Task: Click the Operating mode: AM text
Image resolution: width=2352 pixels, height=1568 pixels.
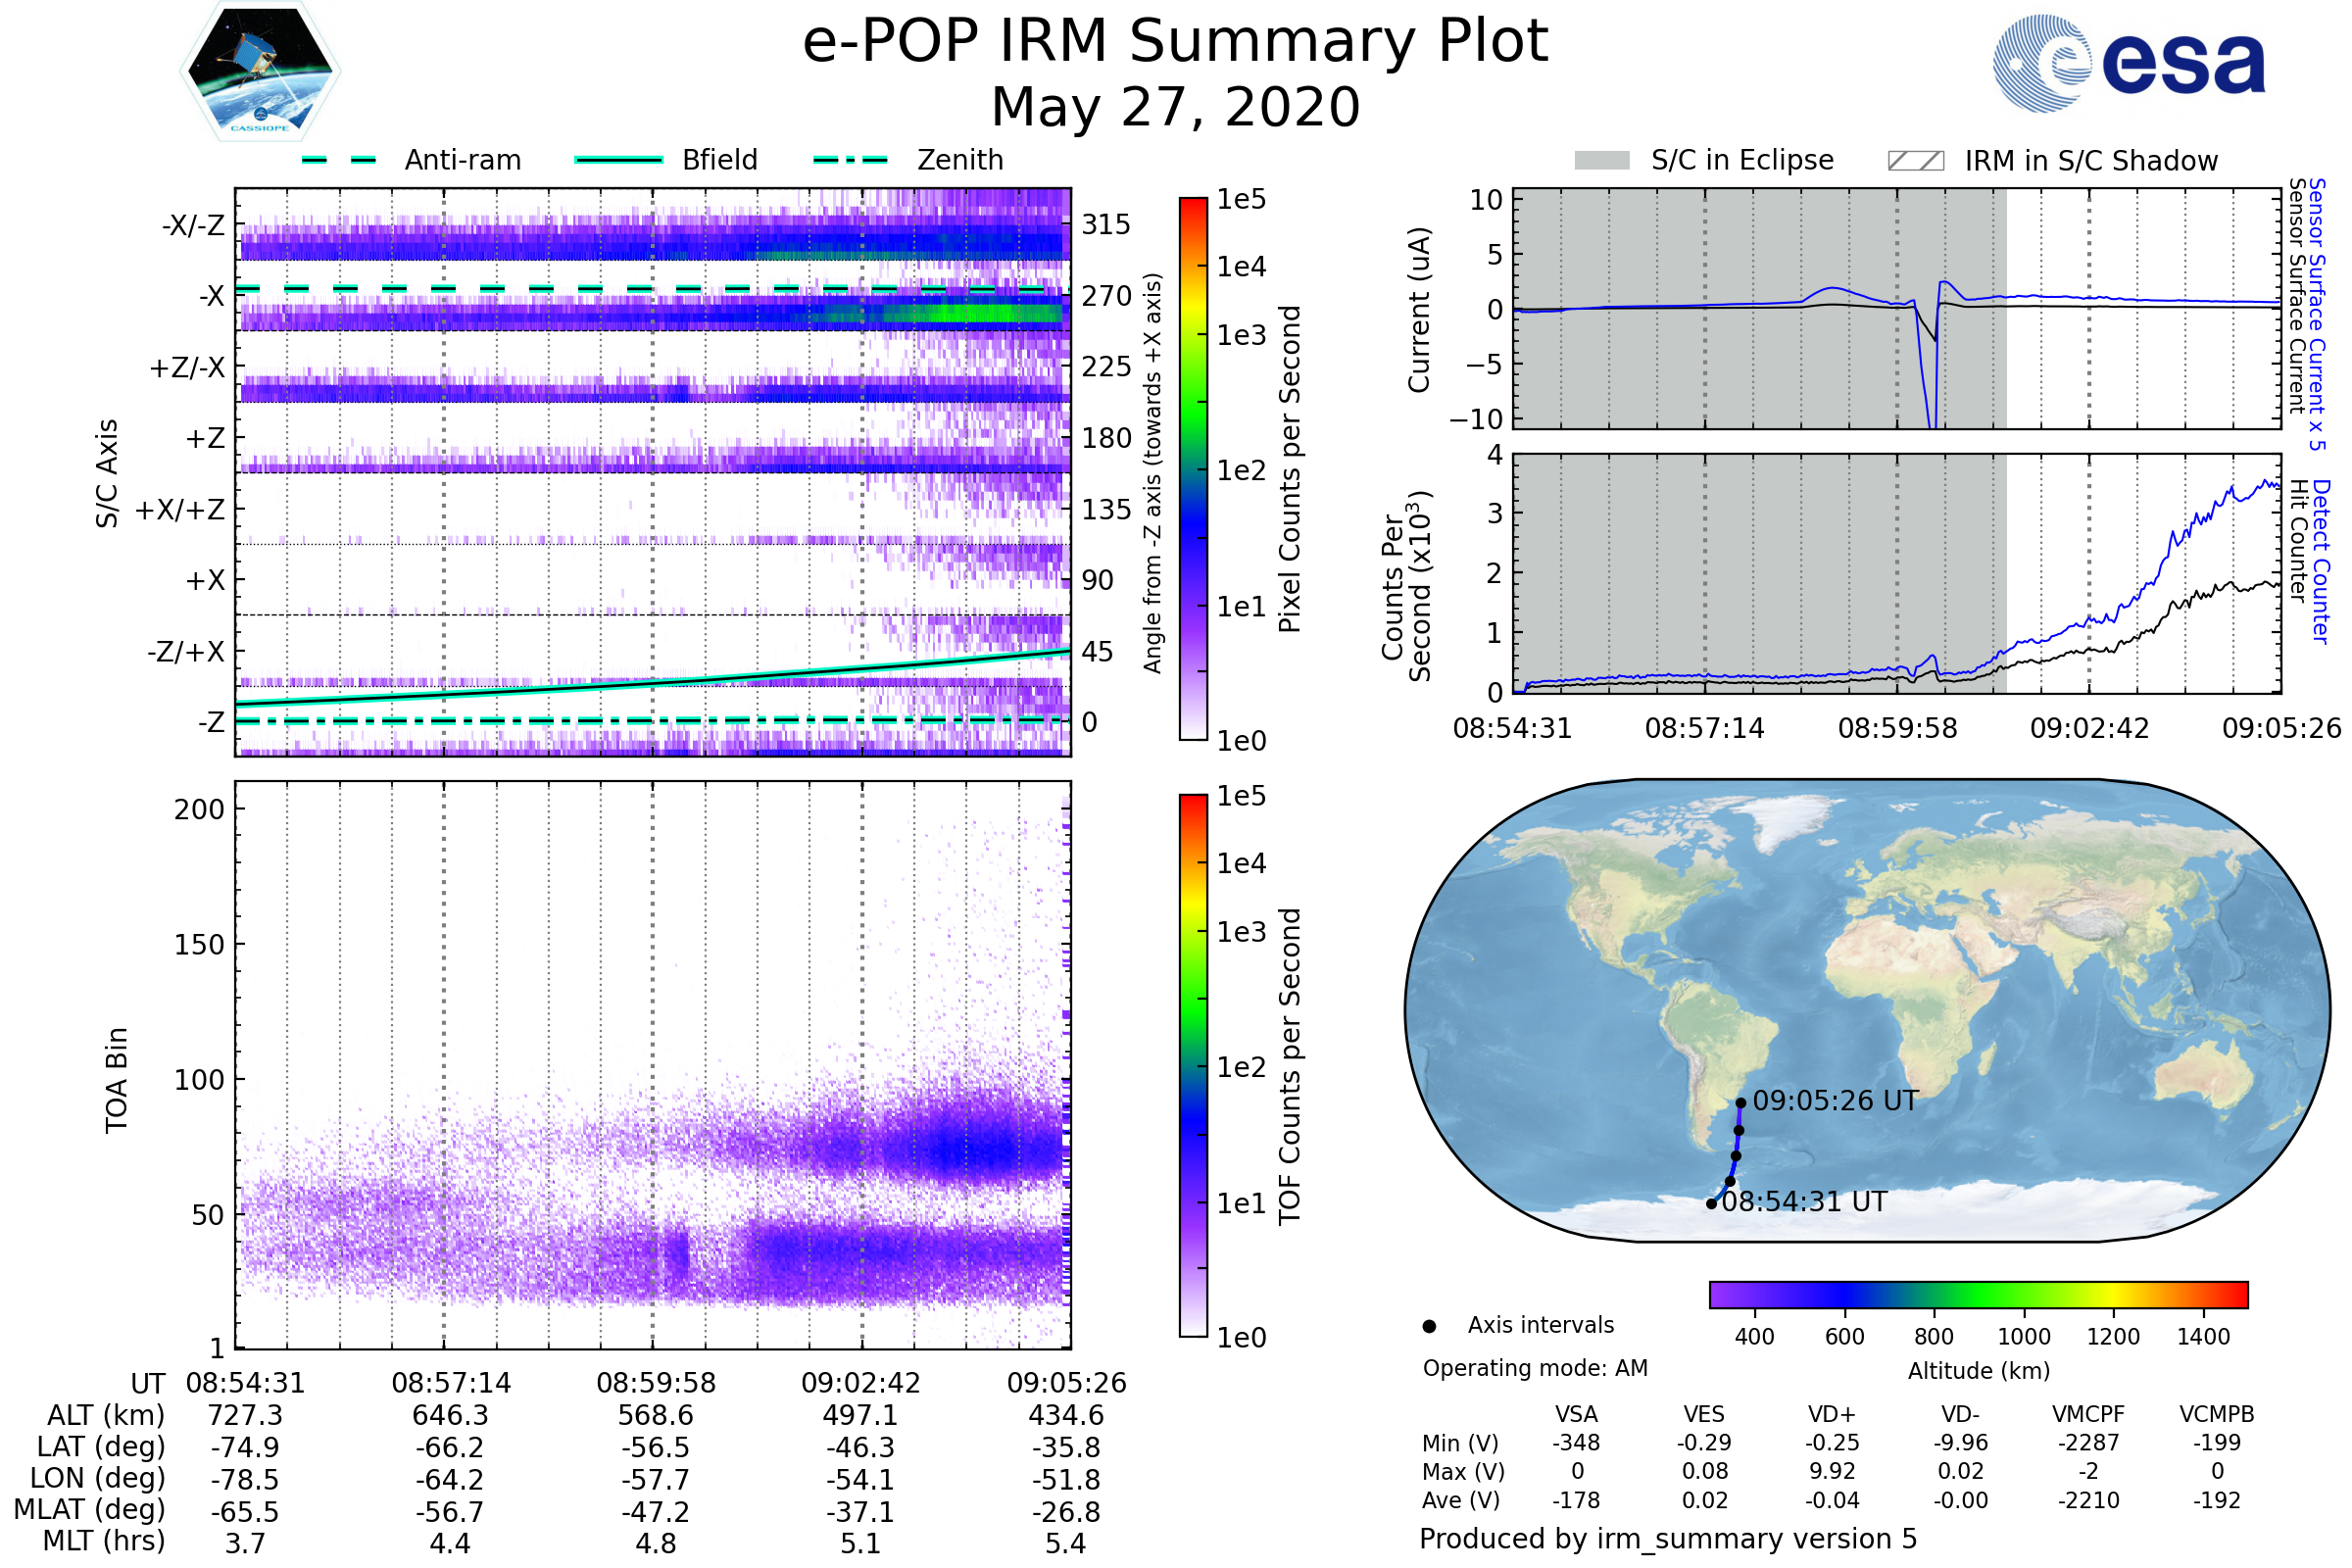Action: coord(1535,1368)
